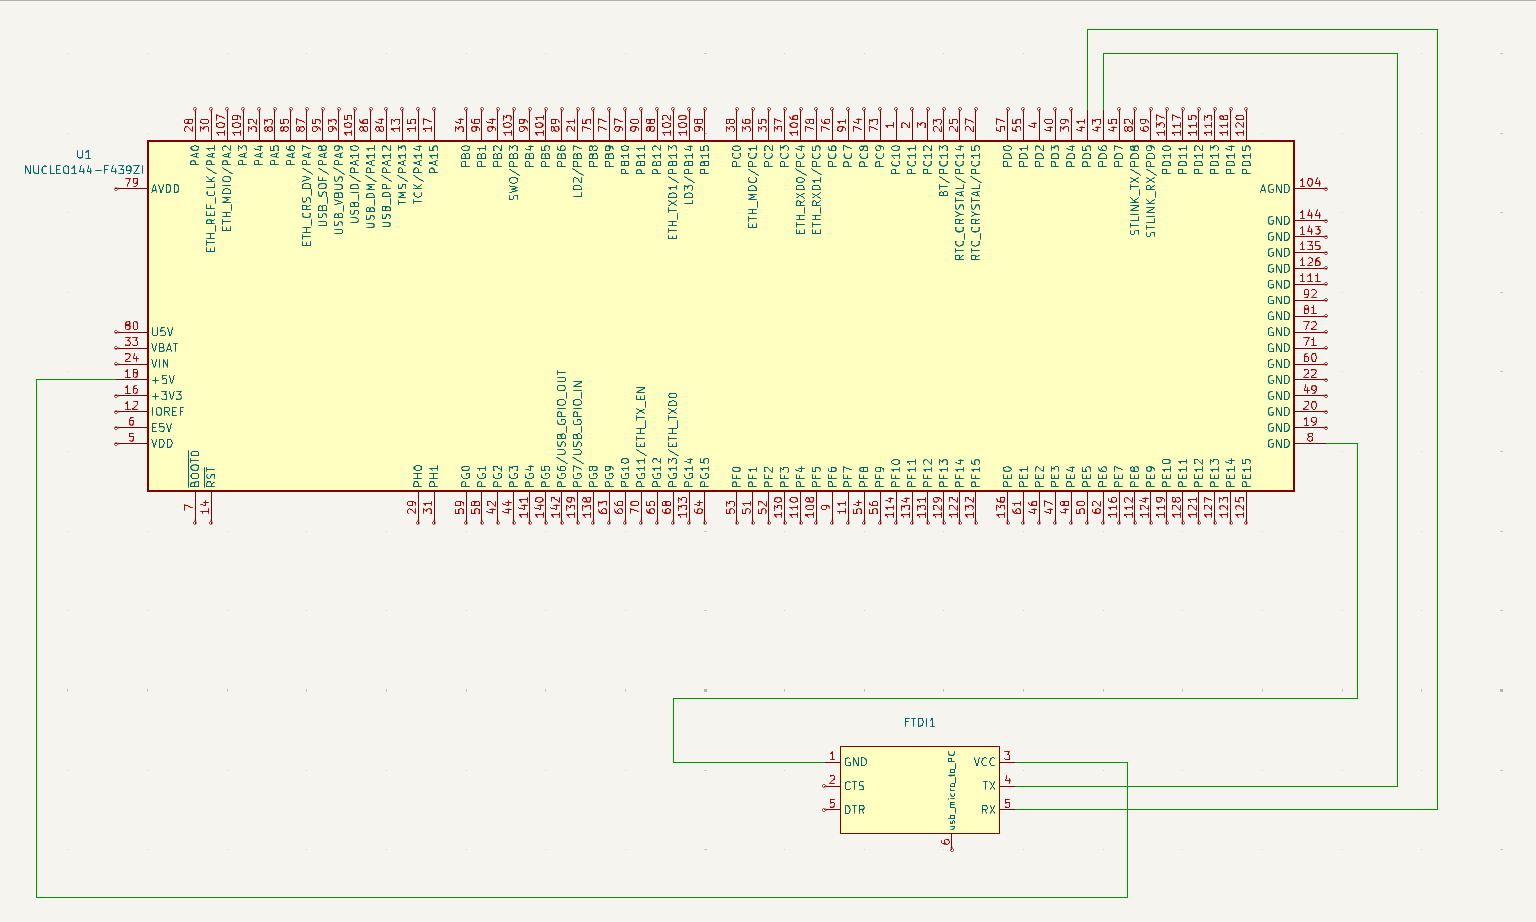The height and width of the screenshot is (922, 1536).
Task: Click the RST pin label
Action: point(210,477)
